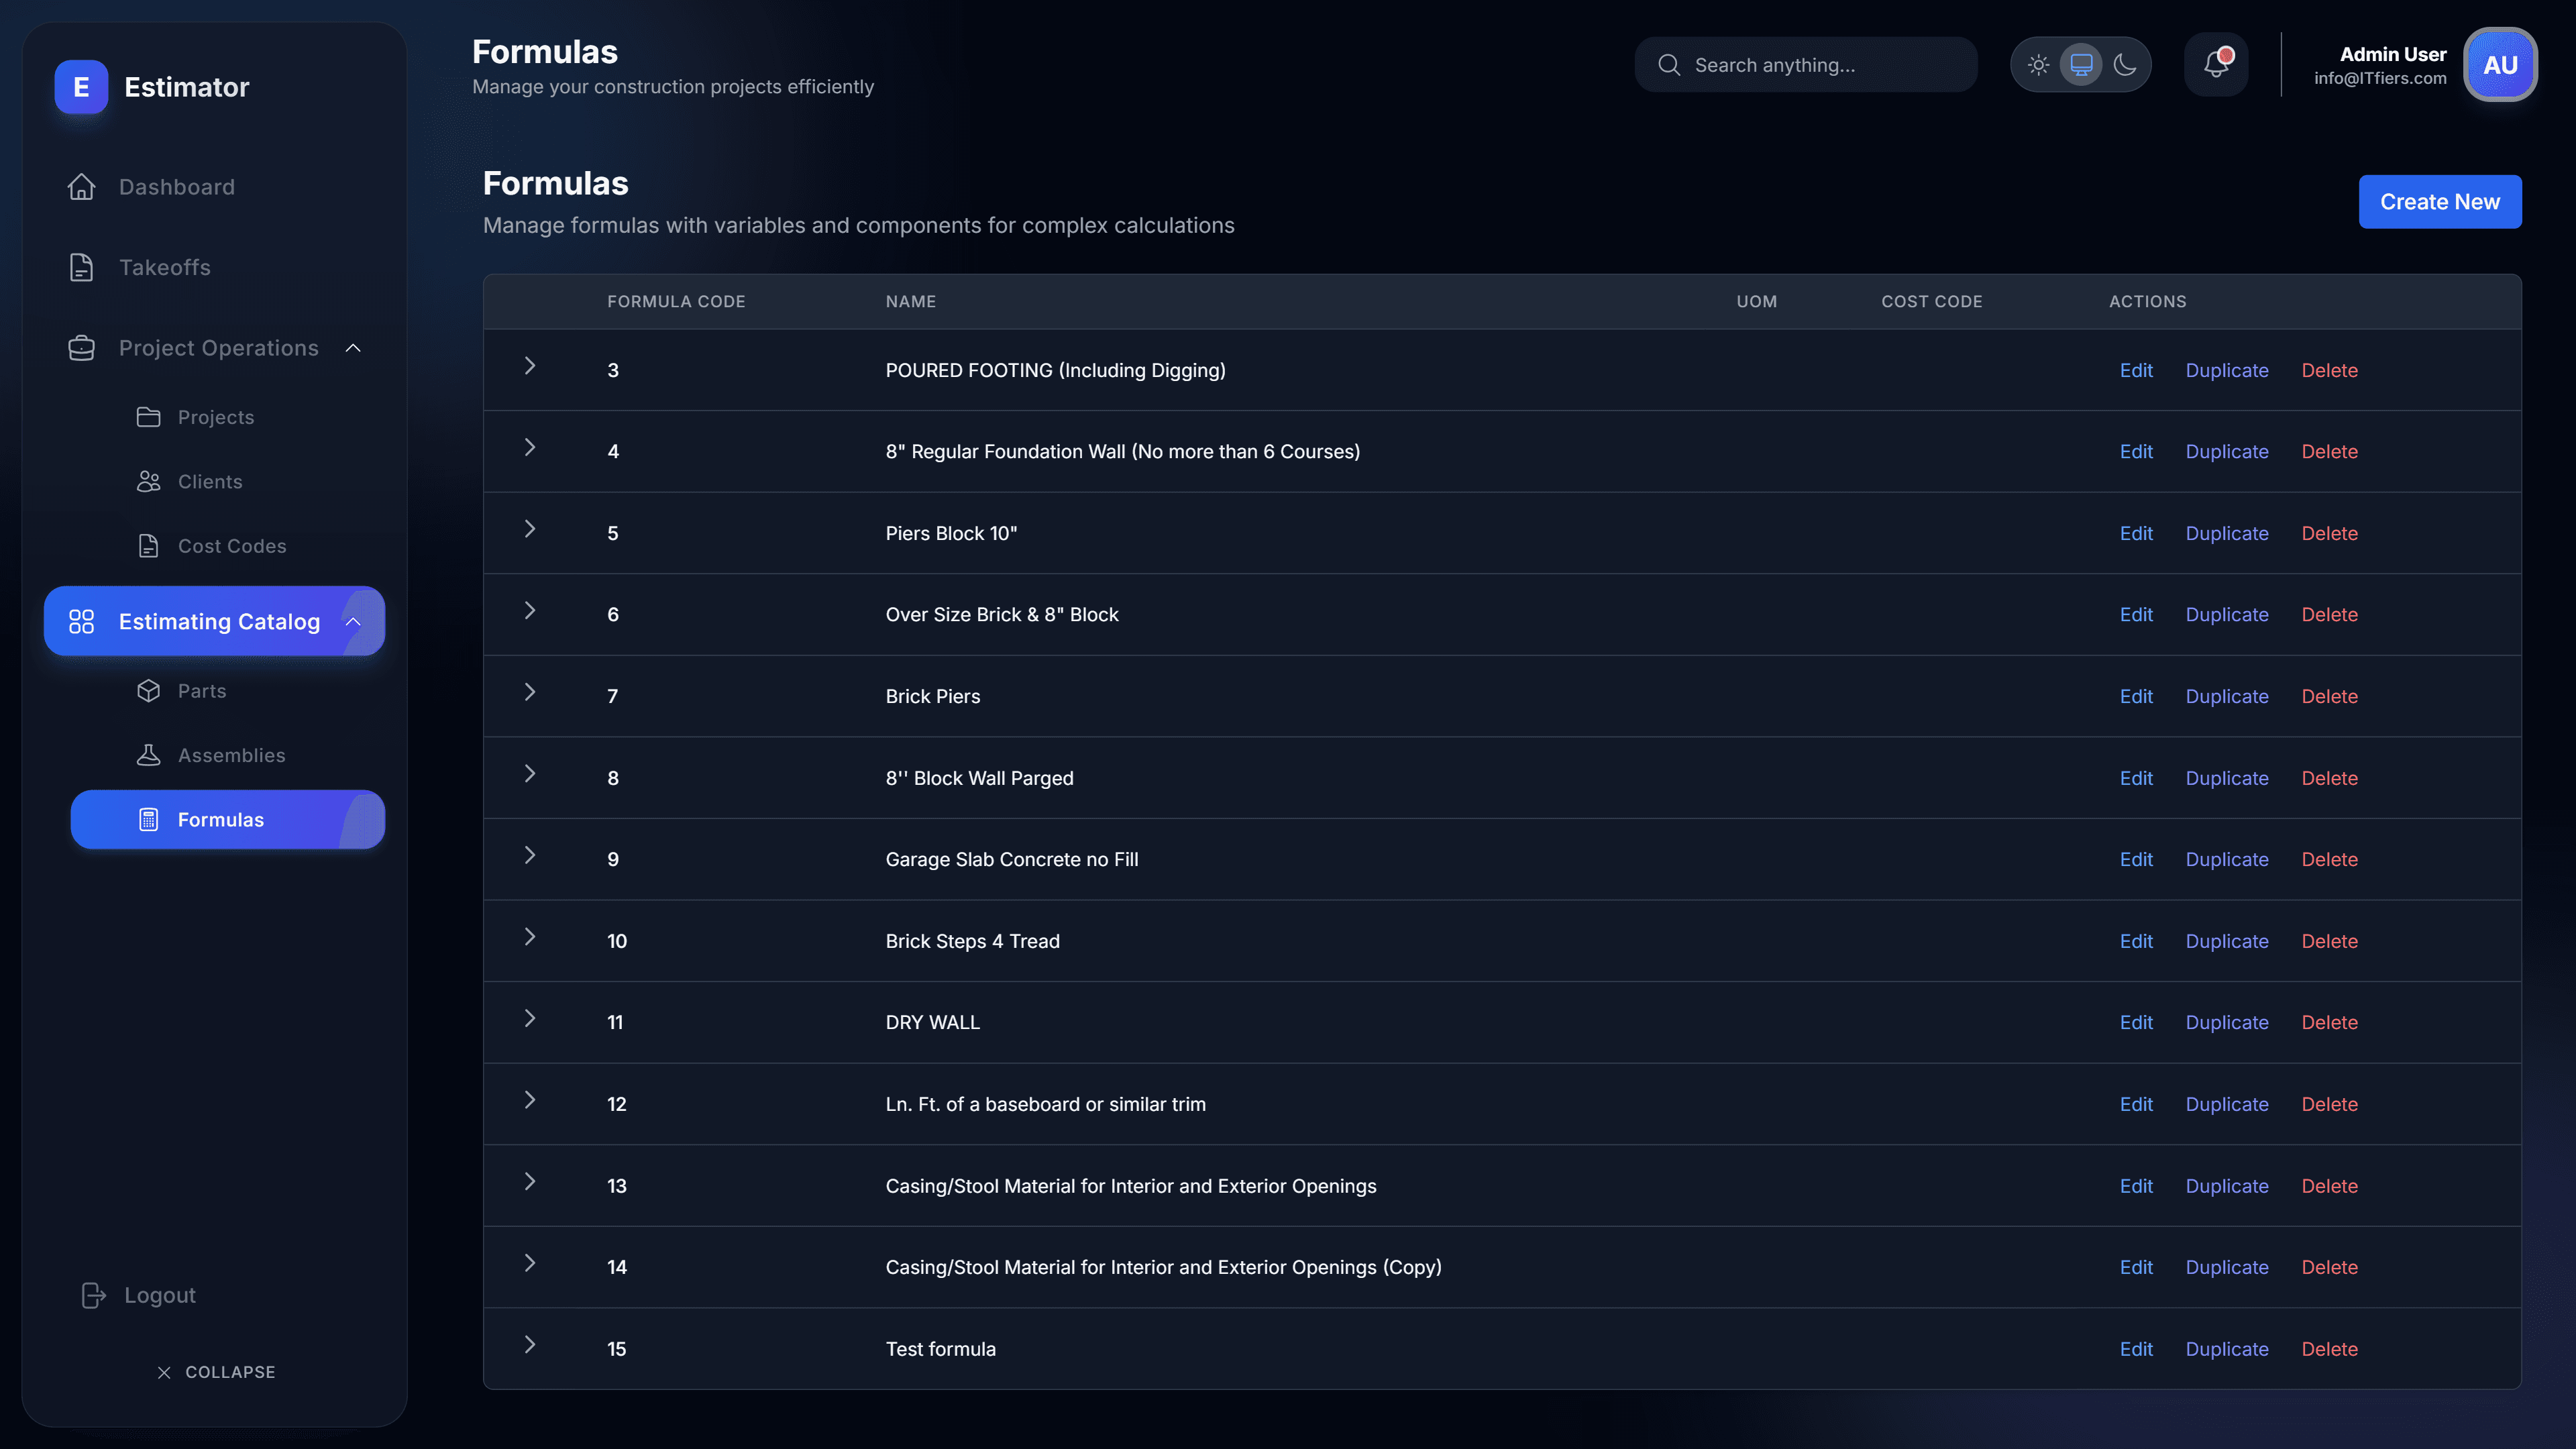Duplicate formula 14 Casing/Stool (Copy)
Viewport: 2576px width, 1449px height.
coord(2226,1267)
